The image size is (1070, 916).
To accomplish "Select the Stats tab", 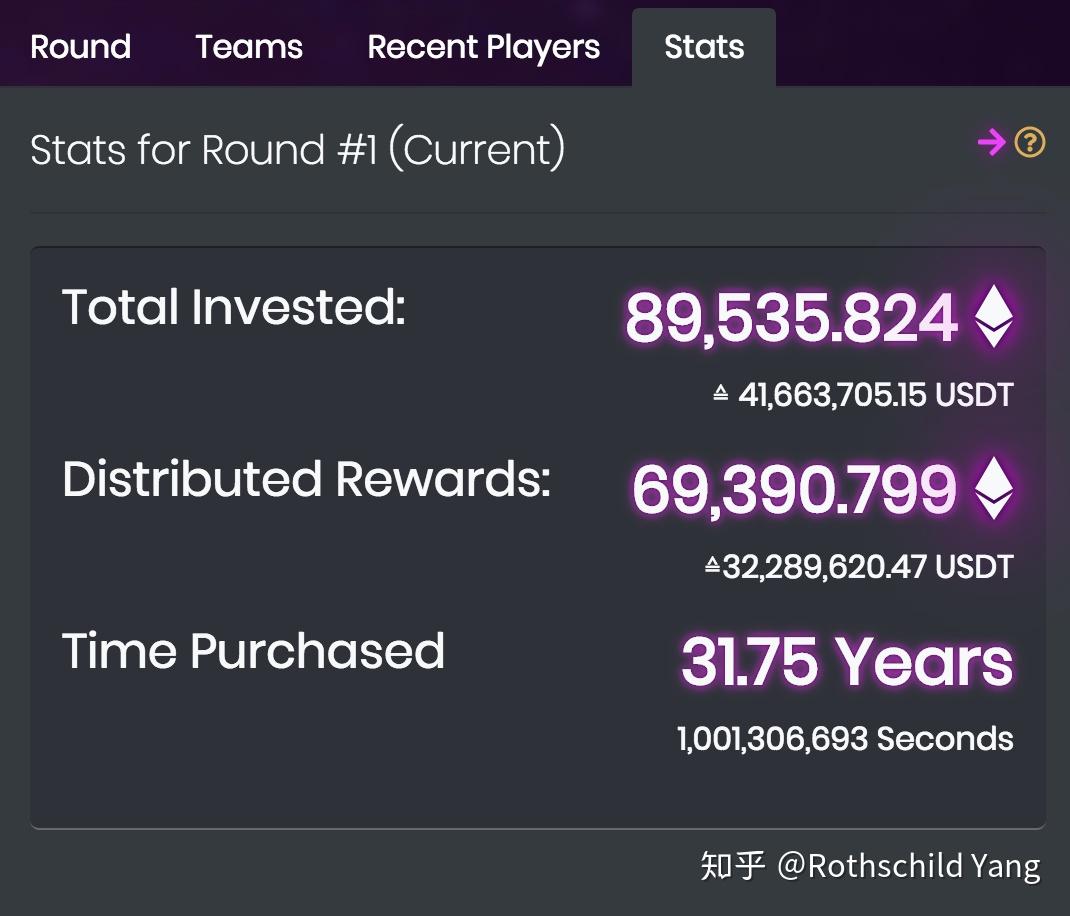I will click(x=704, y=47).
